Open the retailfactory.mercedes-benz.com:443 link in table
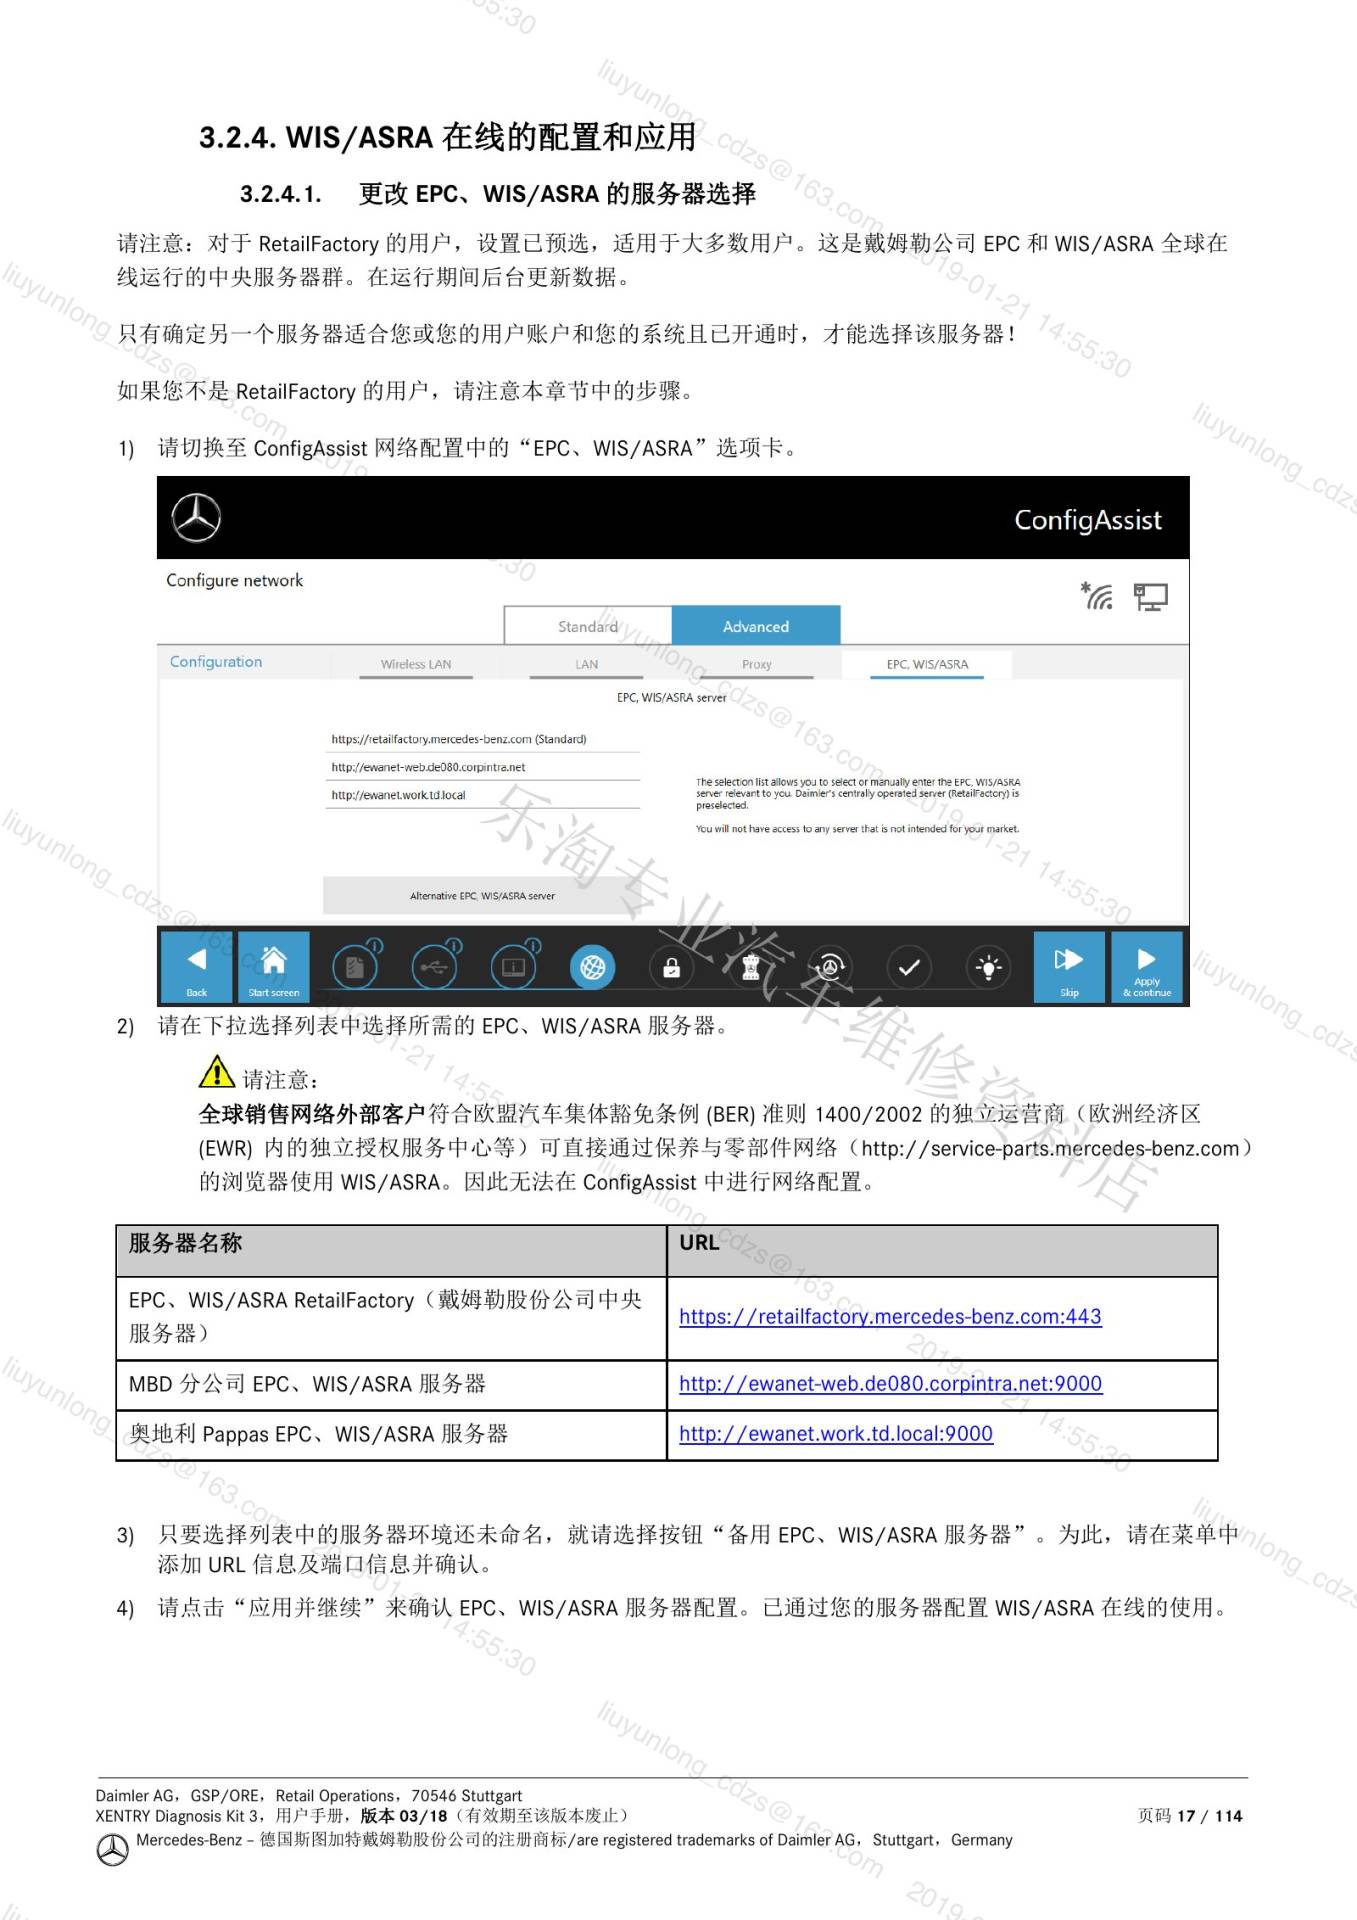Screen dimensions: 1357x1920 point(890,1317)
